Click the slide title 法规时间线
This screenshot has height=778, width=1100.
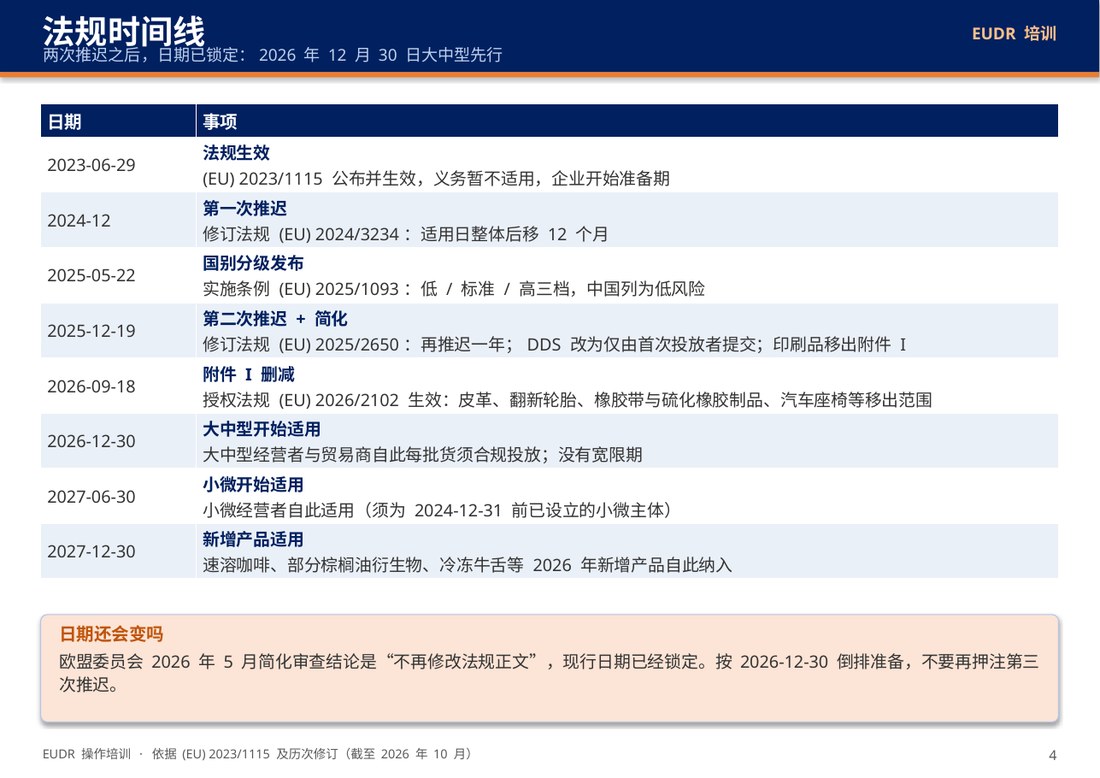click(123, 31)
